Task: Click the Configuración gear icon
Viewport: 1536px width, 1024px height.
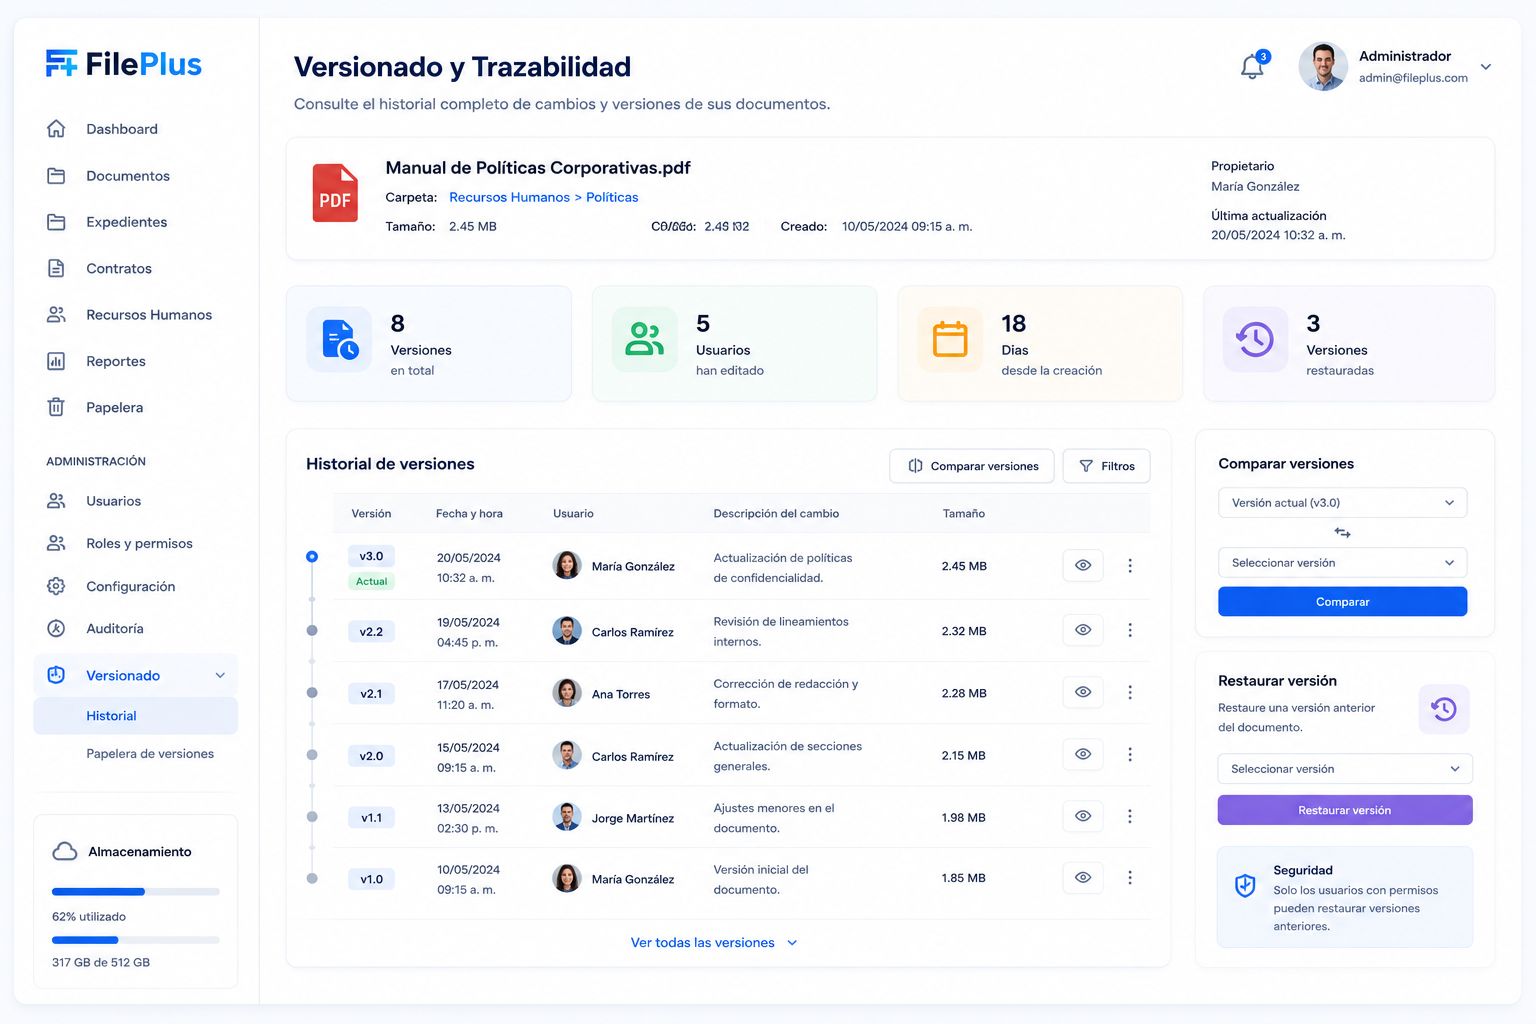Action: click(56, 586)
